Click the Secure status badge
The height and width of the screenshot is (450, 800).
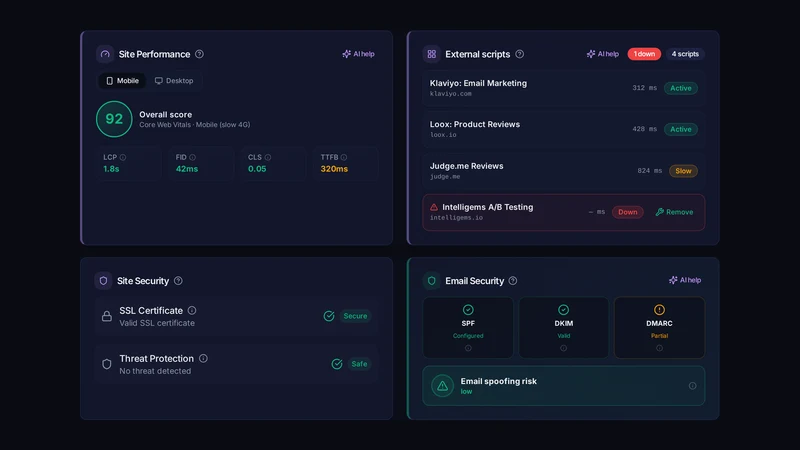click(355, 316)
